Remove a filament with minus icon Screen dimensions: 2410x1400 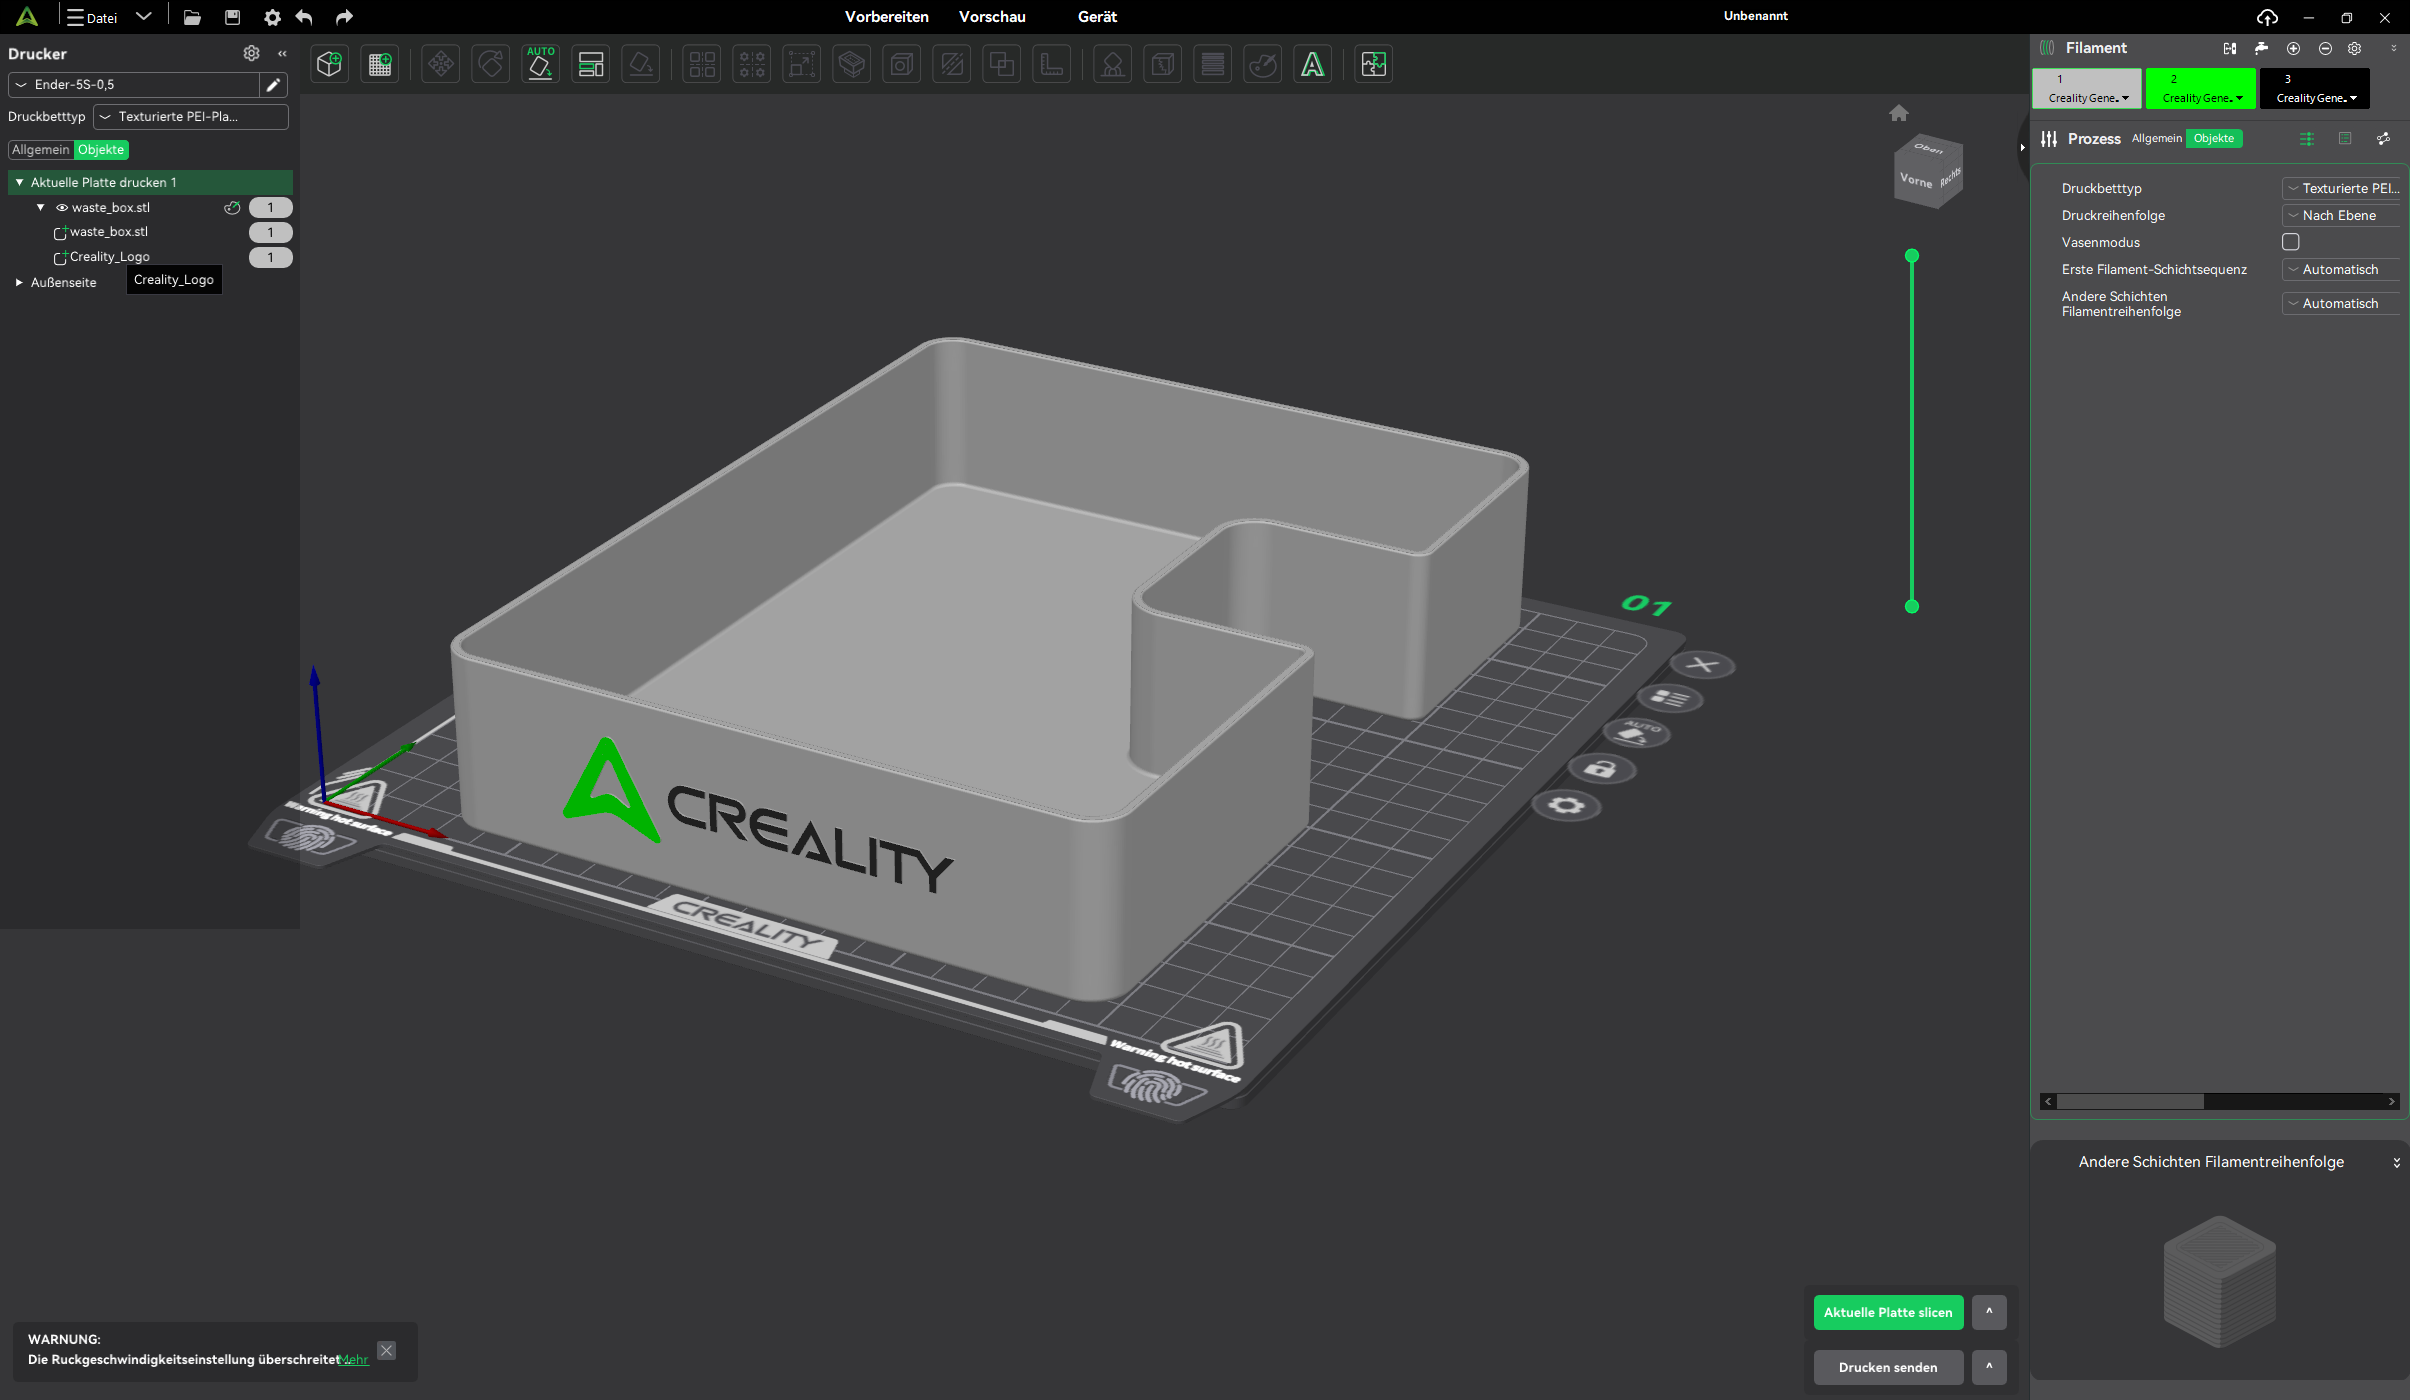click(x=2325, y=48)
